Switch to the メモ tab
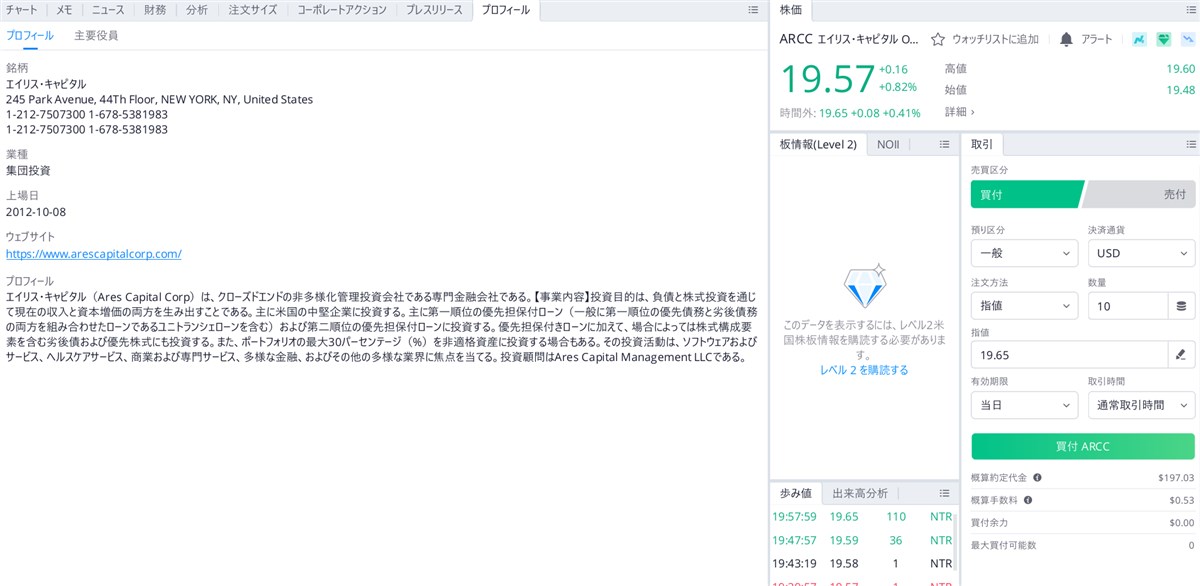1200x586 pixels. pyautogui.click(x=64, y=10)
